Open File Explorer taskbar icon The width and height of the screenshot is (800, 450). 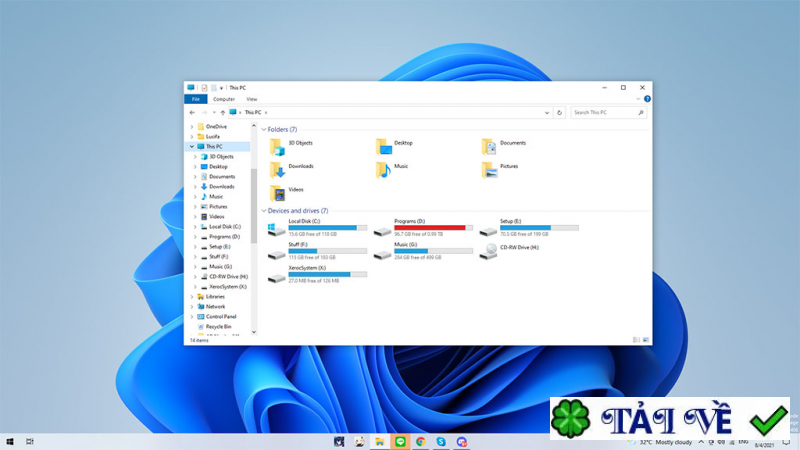pyautogui.click(x=380, y=441)
